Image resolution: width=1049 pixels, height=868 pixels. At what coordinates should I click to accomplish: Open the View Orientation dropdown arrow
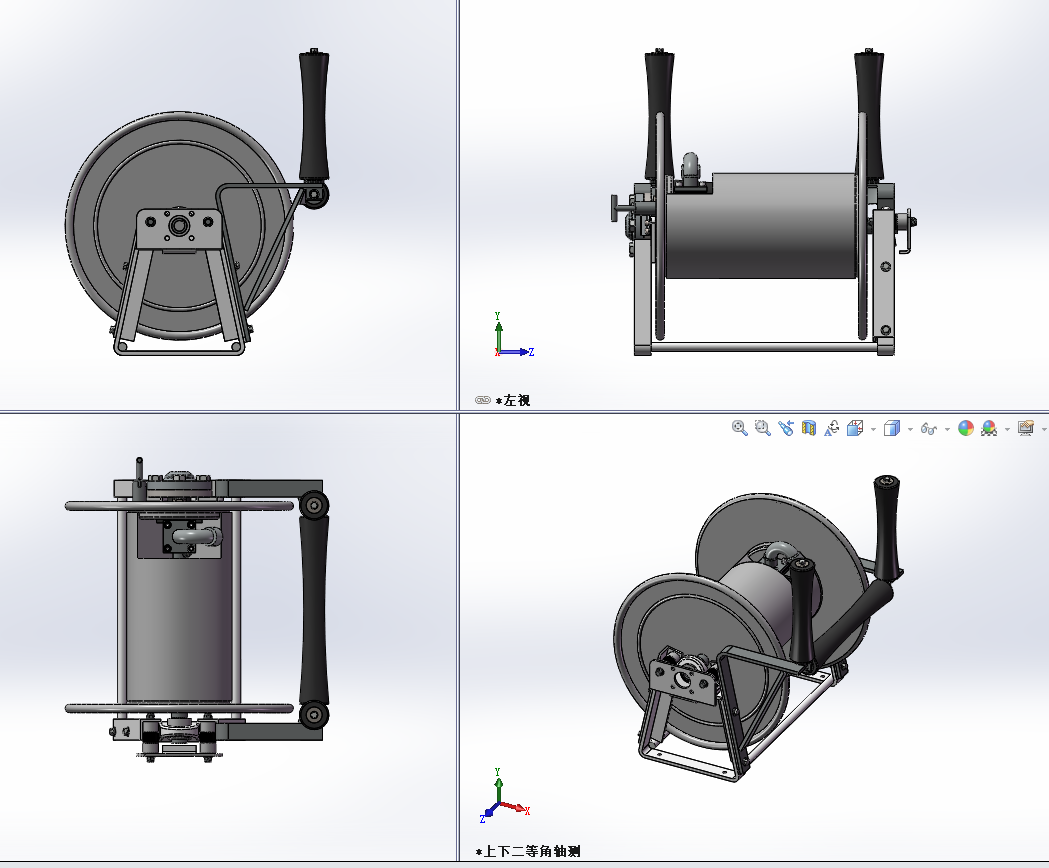pos(873,430)
